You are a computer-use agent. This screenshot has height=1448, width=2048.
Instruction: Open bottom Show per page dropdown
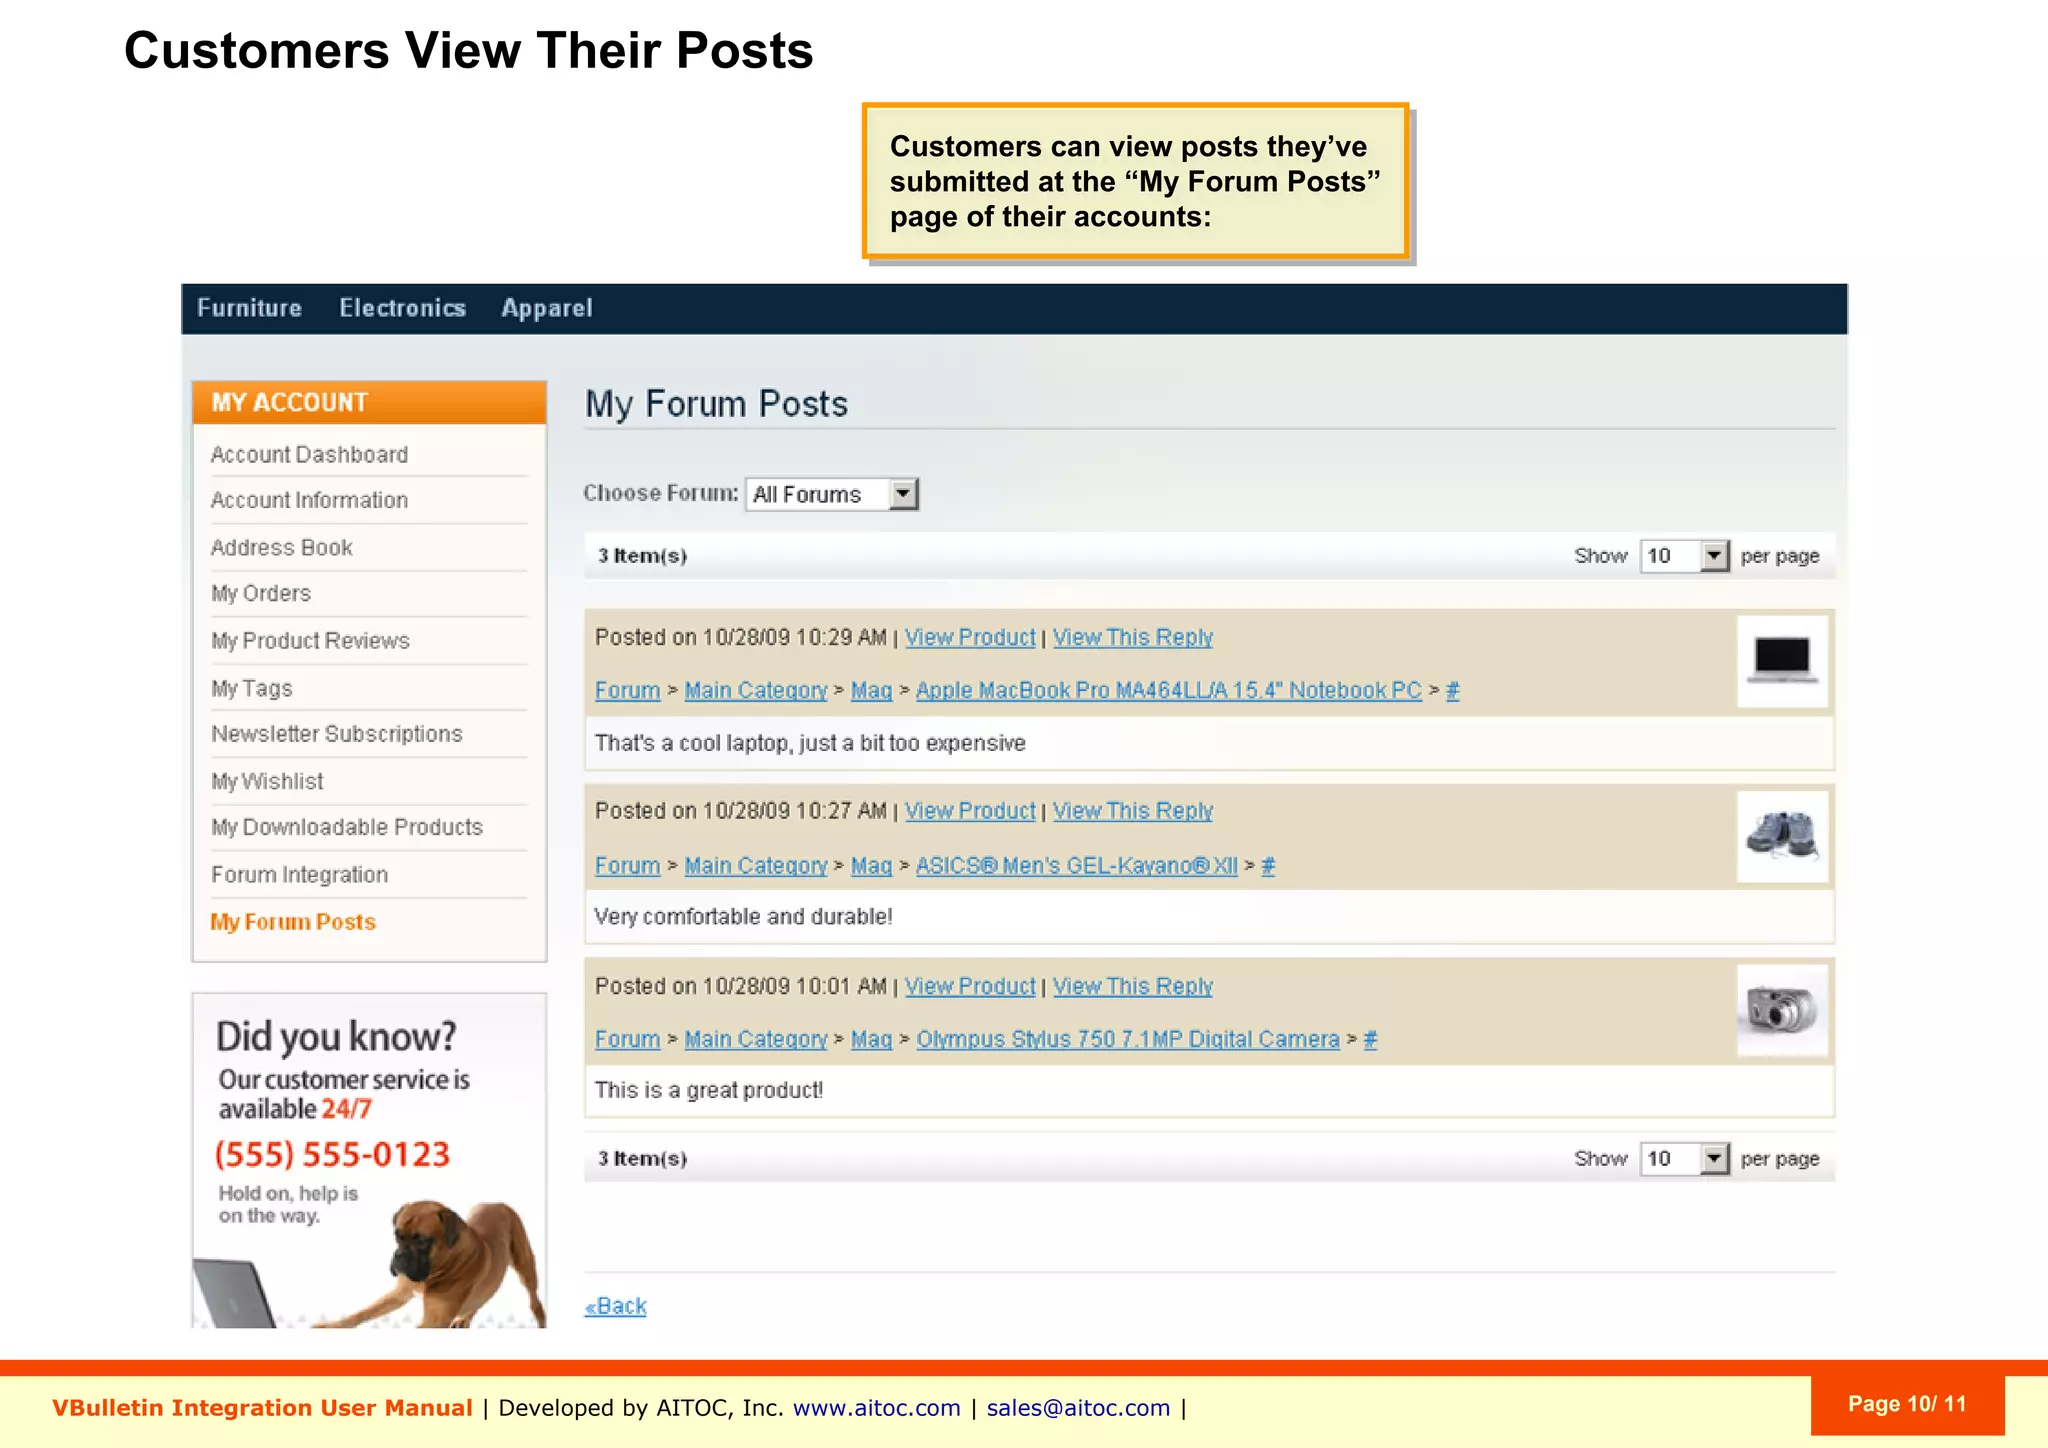tap(1685, 1159)
